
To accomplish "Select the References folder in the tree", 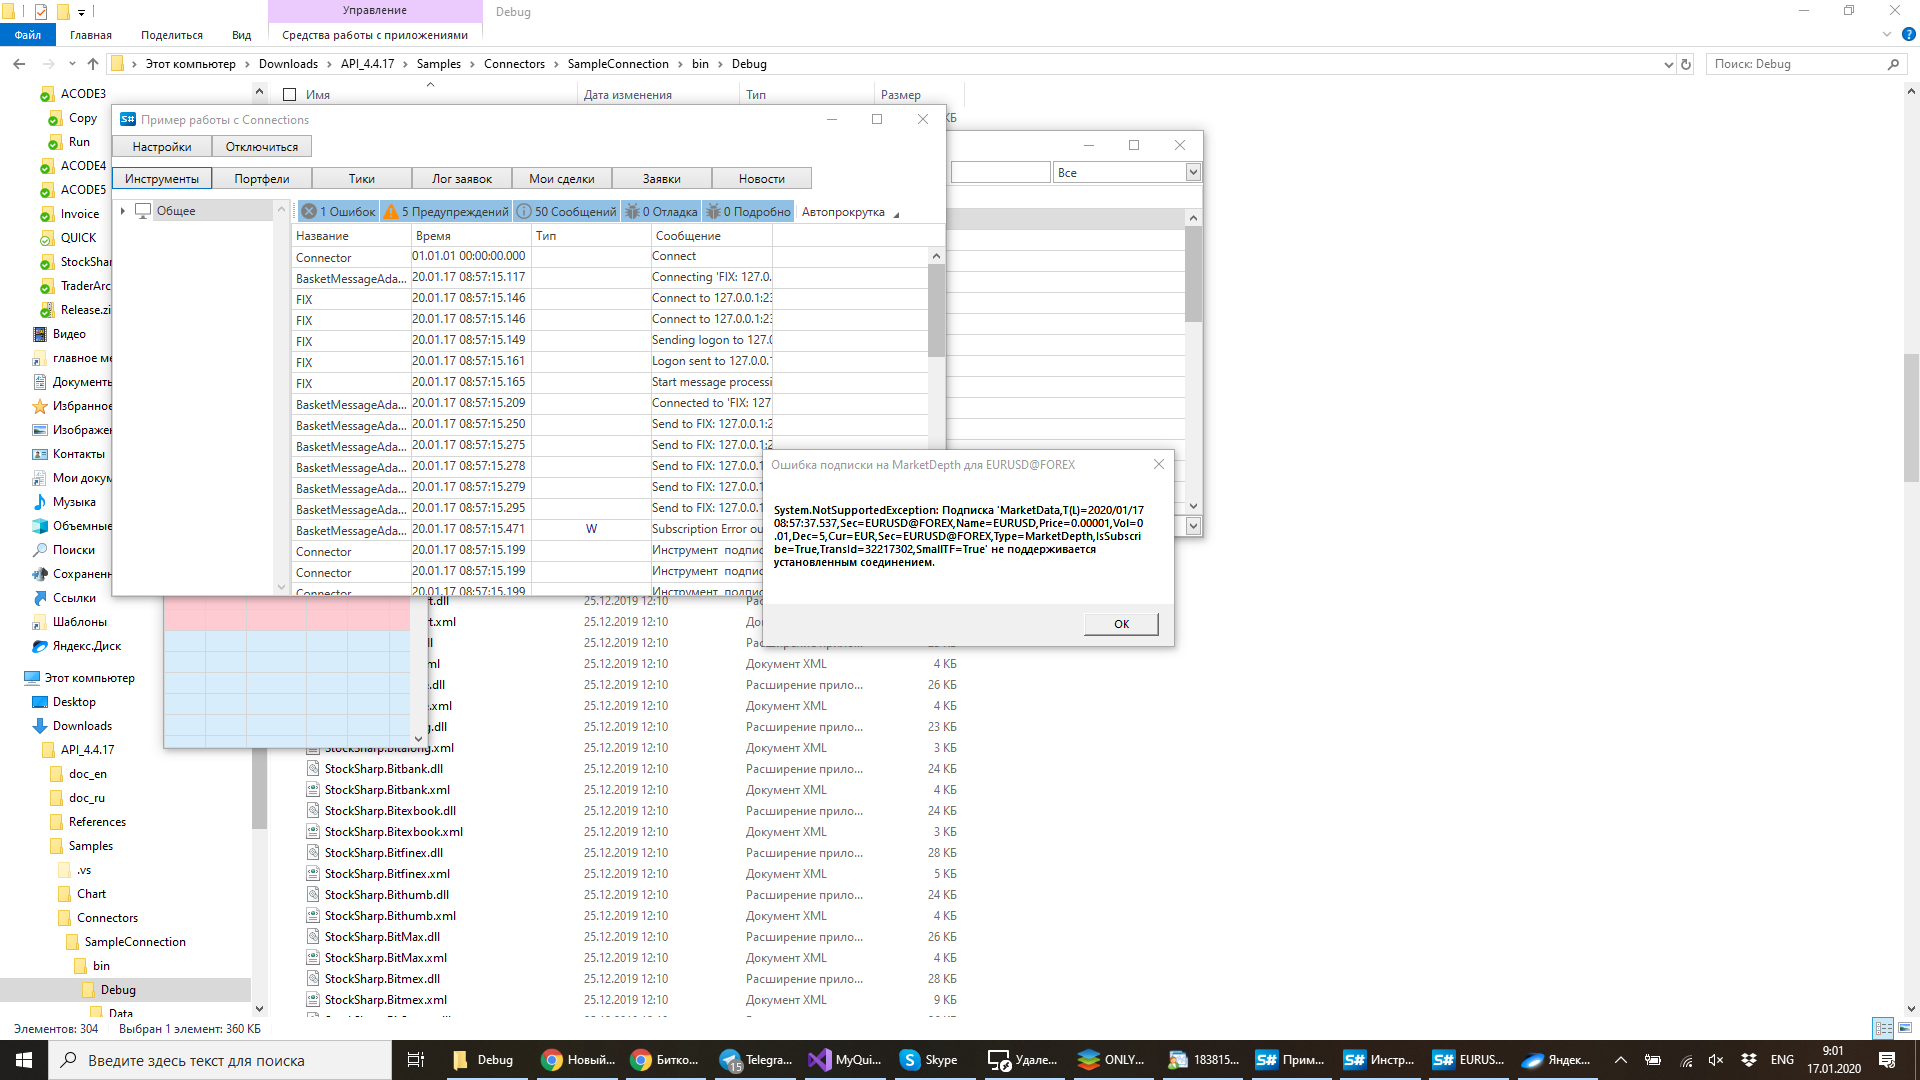I will [x=97, y=822].
